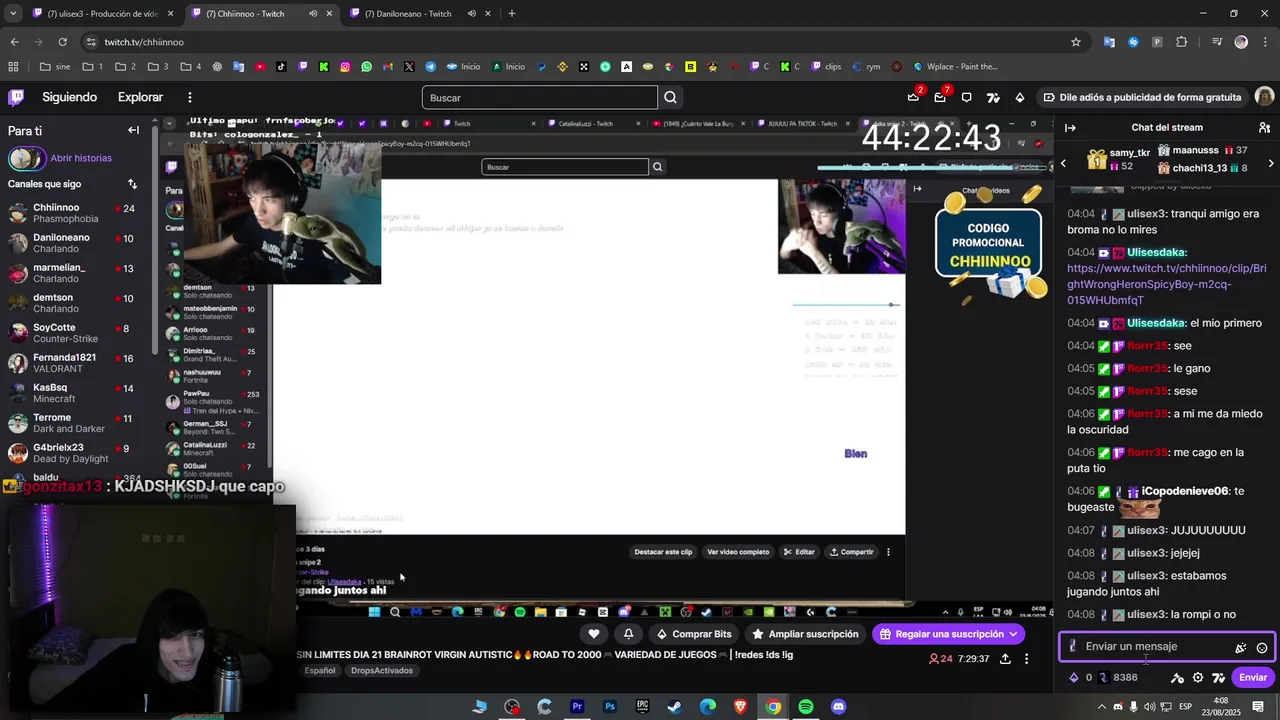Reload the page
1280x720 pixels.
pos(62,42)
